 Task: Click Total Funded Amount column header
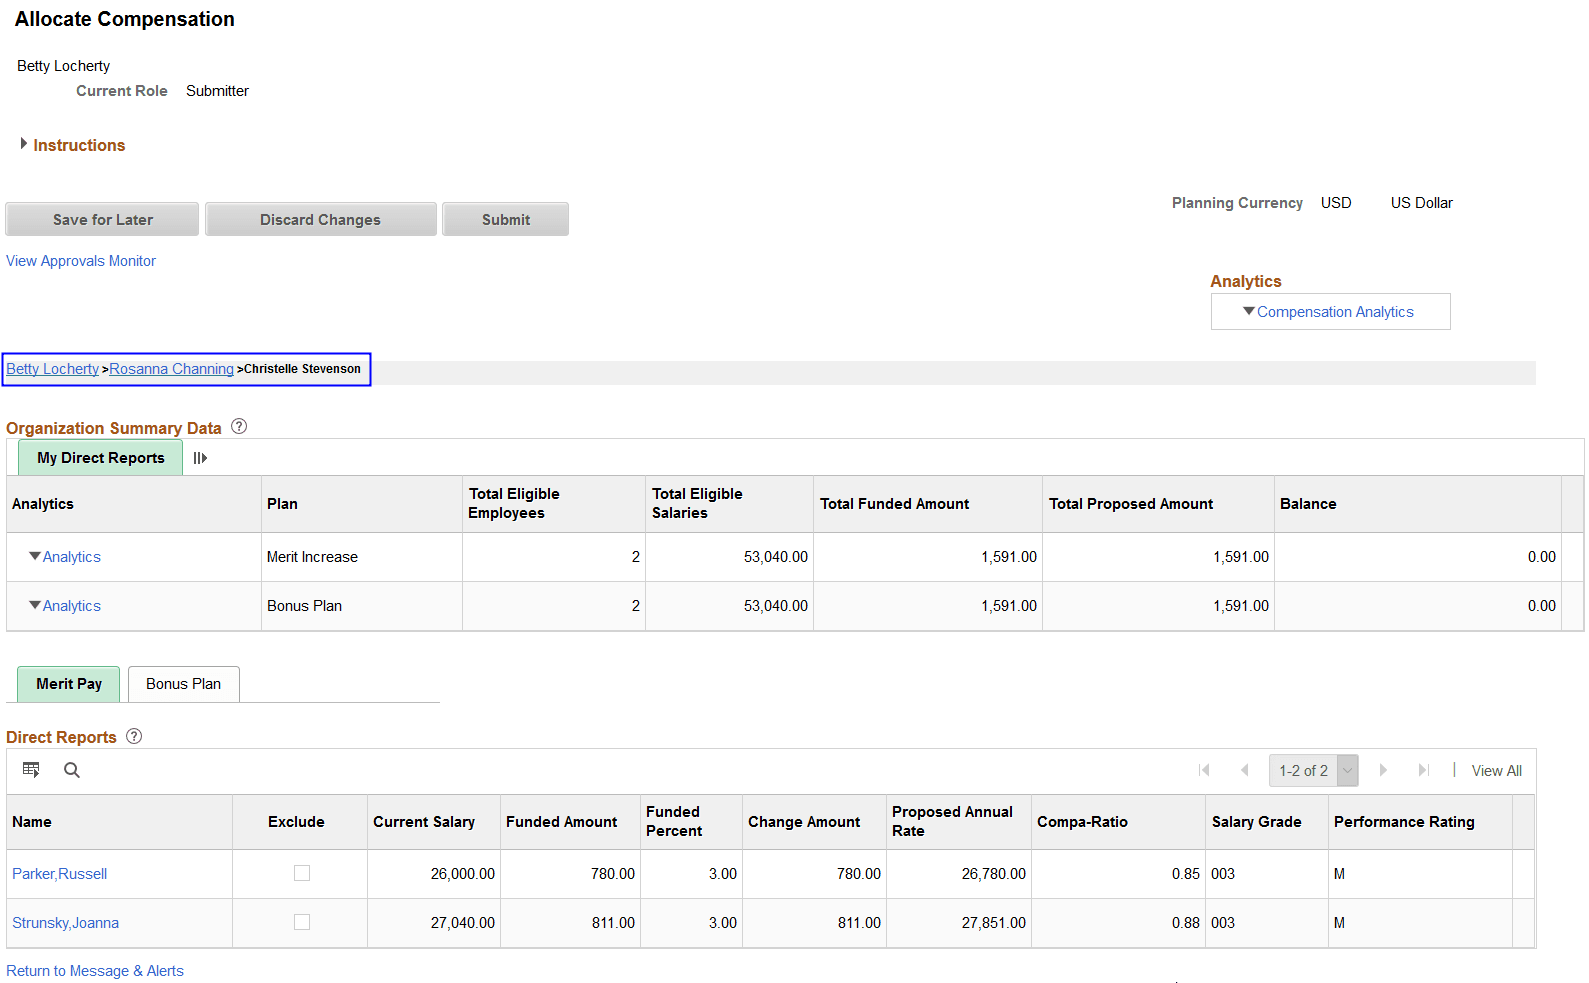895,504
